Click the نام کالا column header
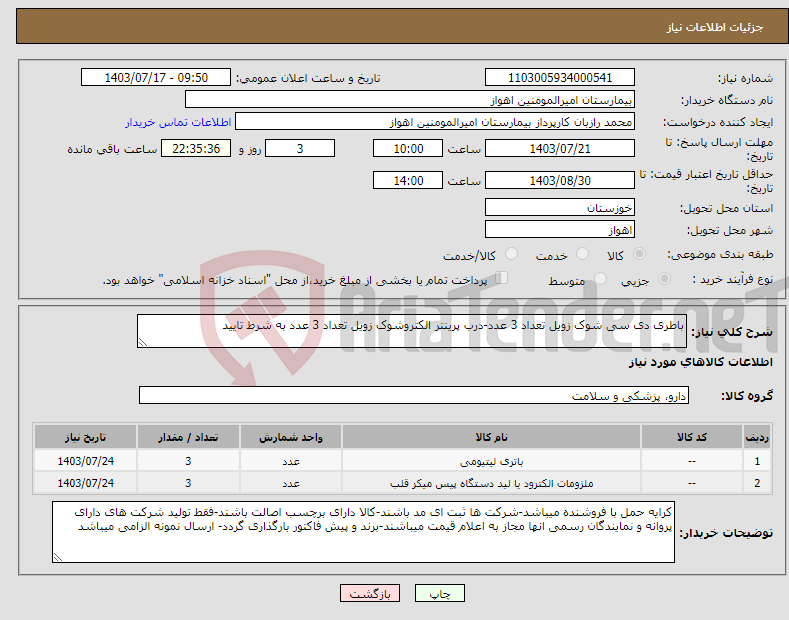The height and width of the screenshot is (620, 789). point(491,437)
